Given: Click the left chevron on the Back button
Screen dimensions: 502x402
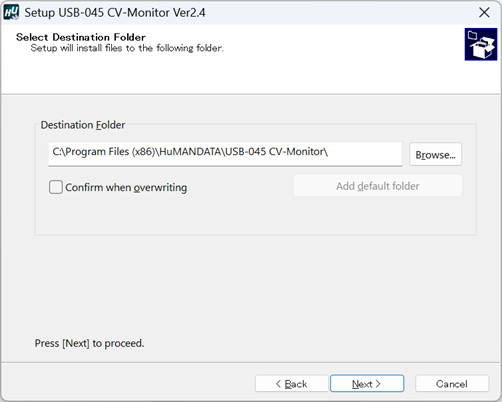Looking at the screenshot, I should tap(278, 384).
